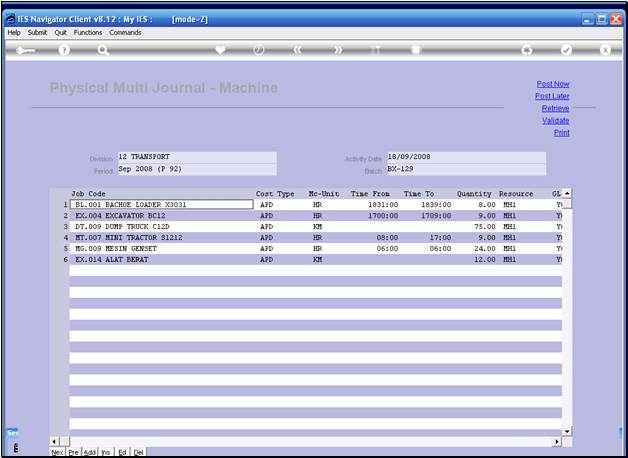Image resolution: width=628 pixels, height=458 pixels.
Task: Click the Post Later link
Action: 552,96
